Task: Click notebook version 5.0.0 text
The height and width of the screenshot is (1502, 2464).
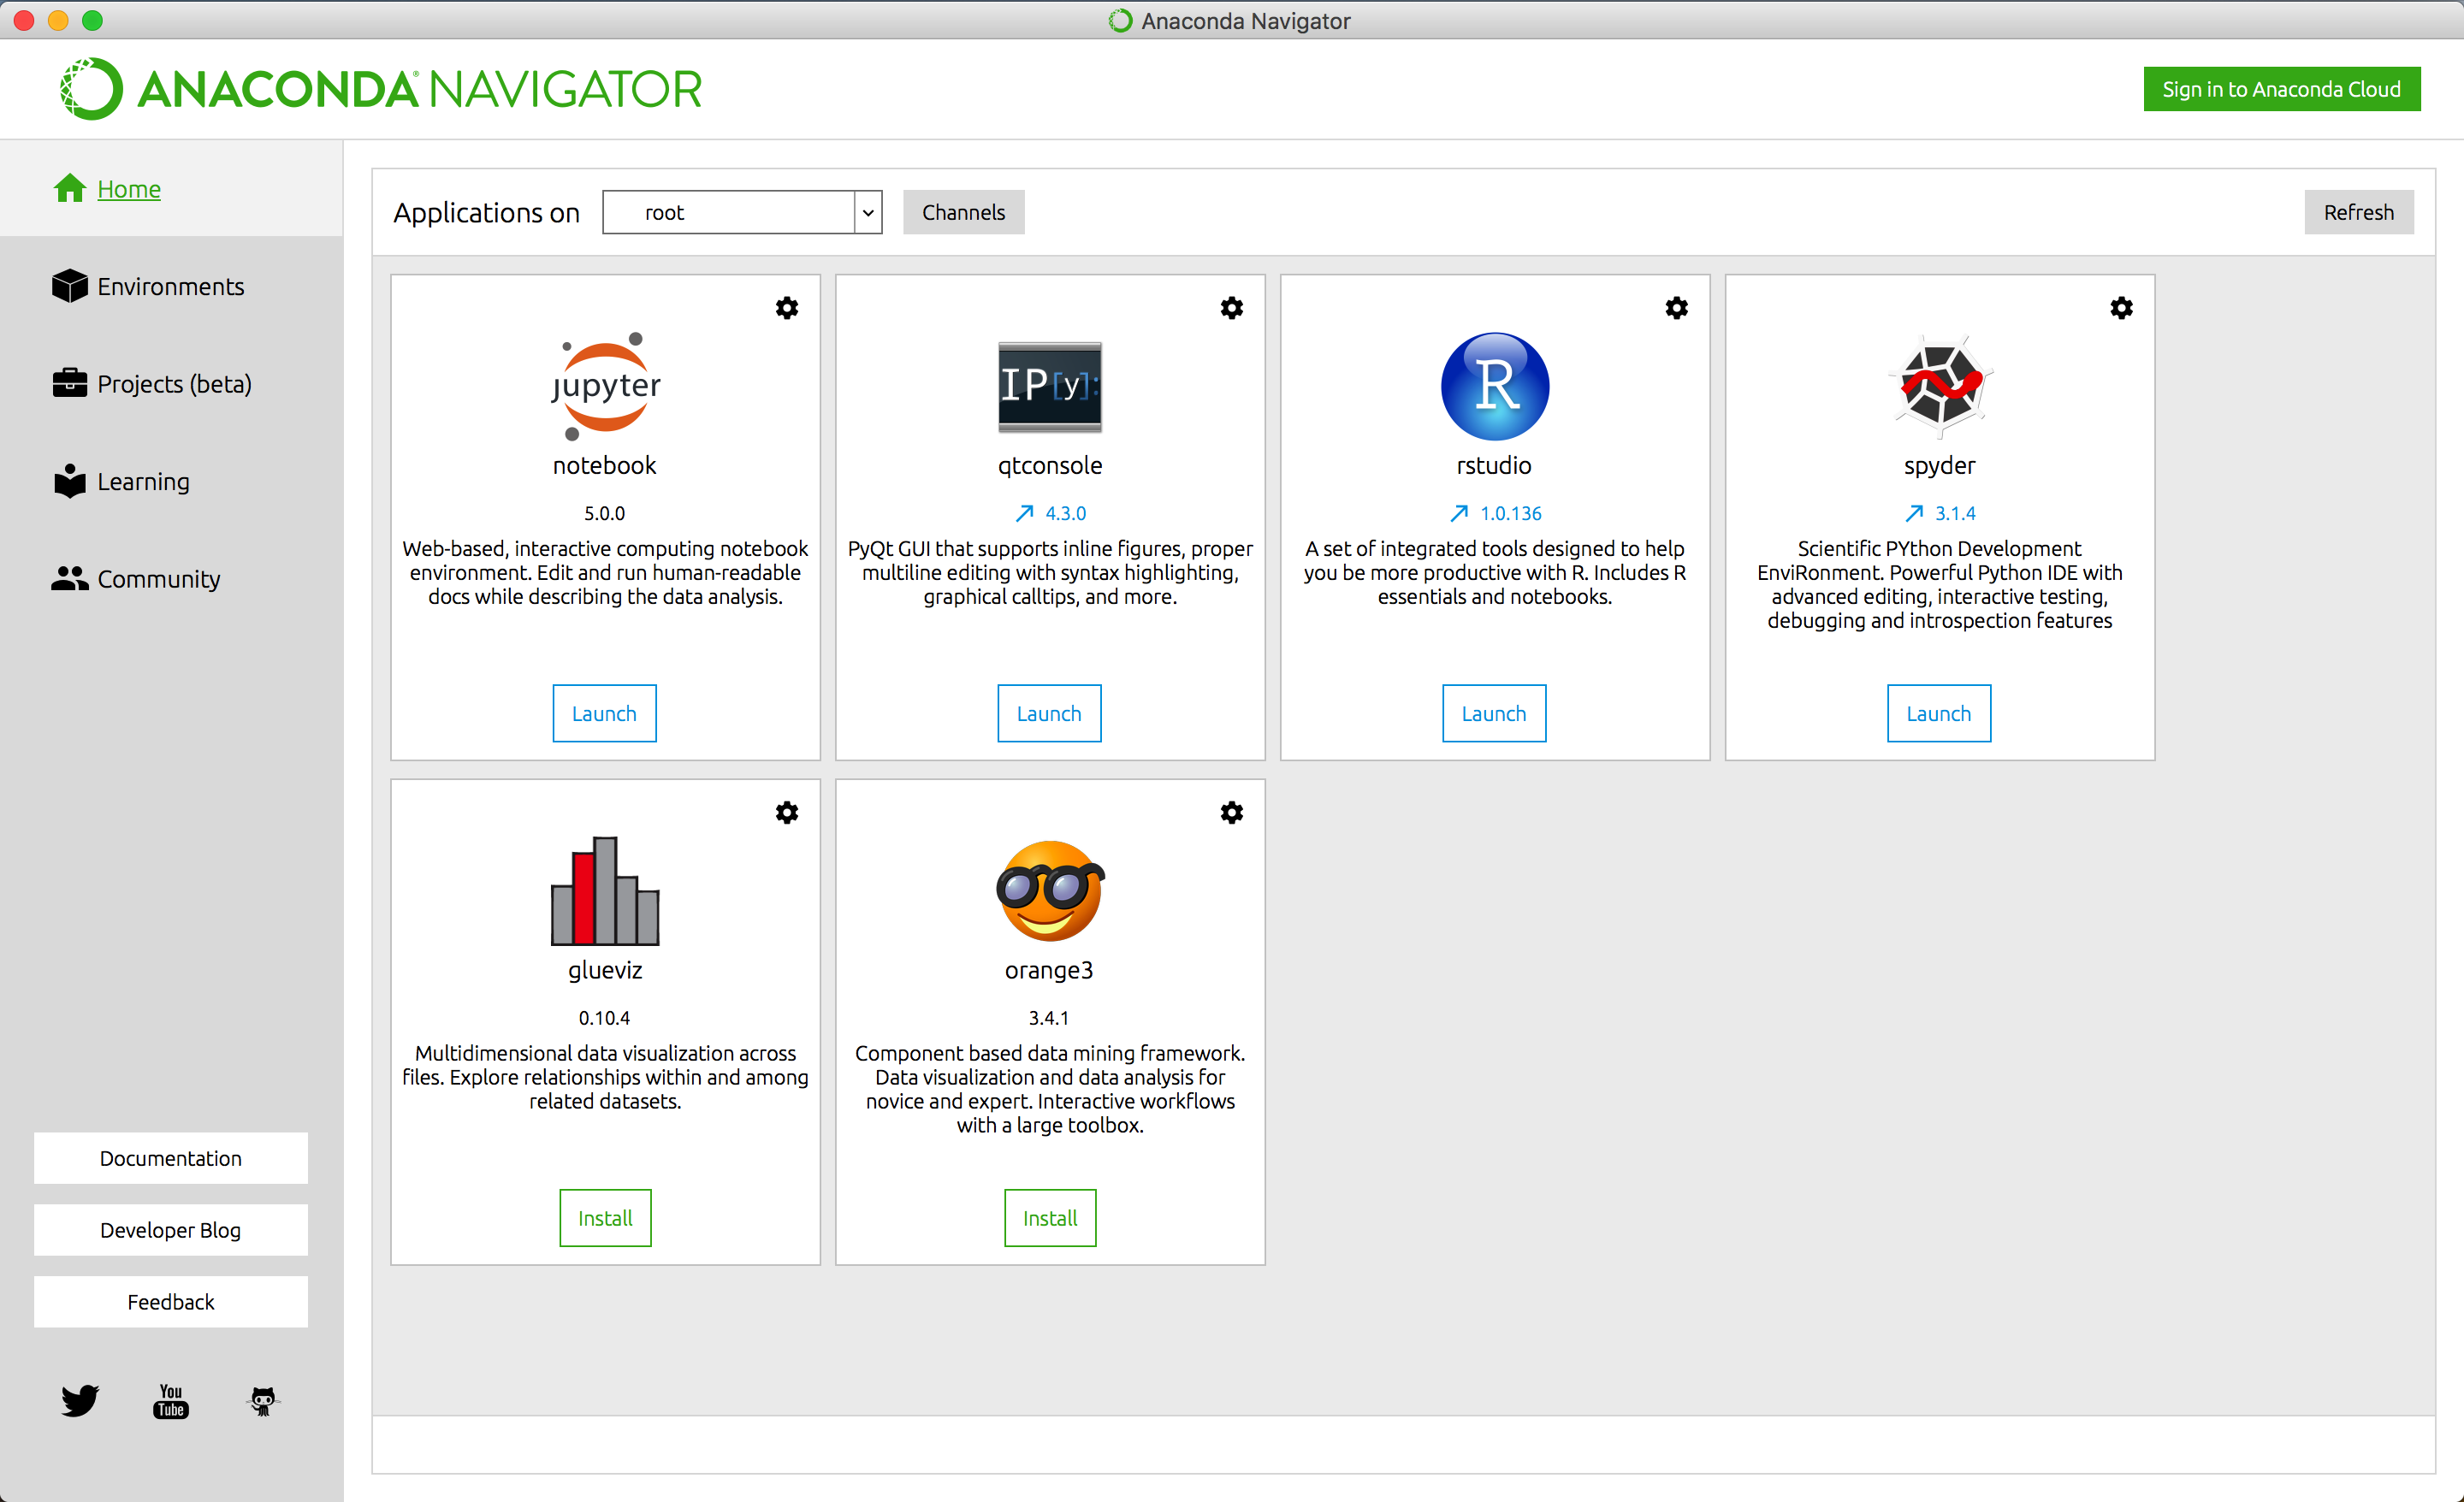Action: 605,513
